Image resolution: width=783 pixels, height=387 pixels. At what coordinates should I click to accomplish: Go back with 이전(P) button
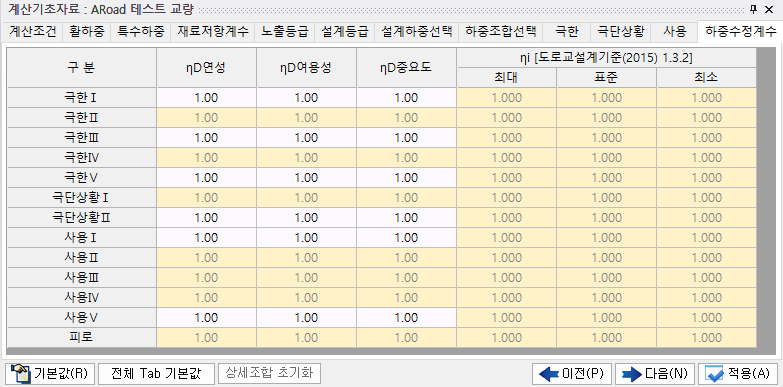(x=572, y=374)
